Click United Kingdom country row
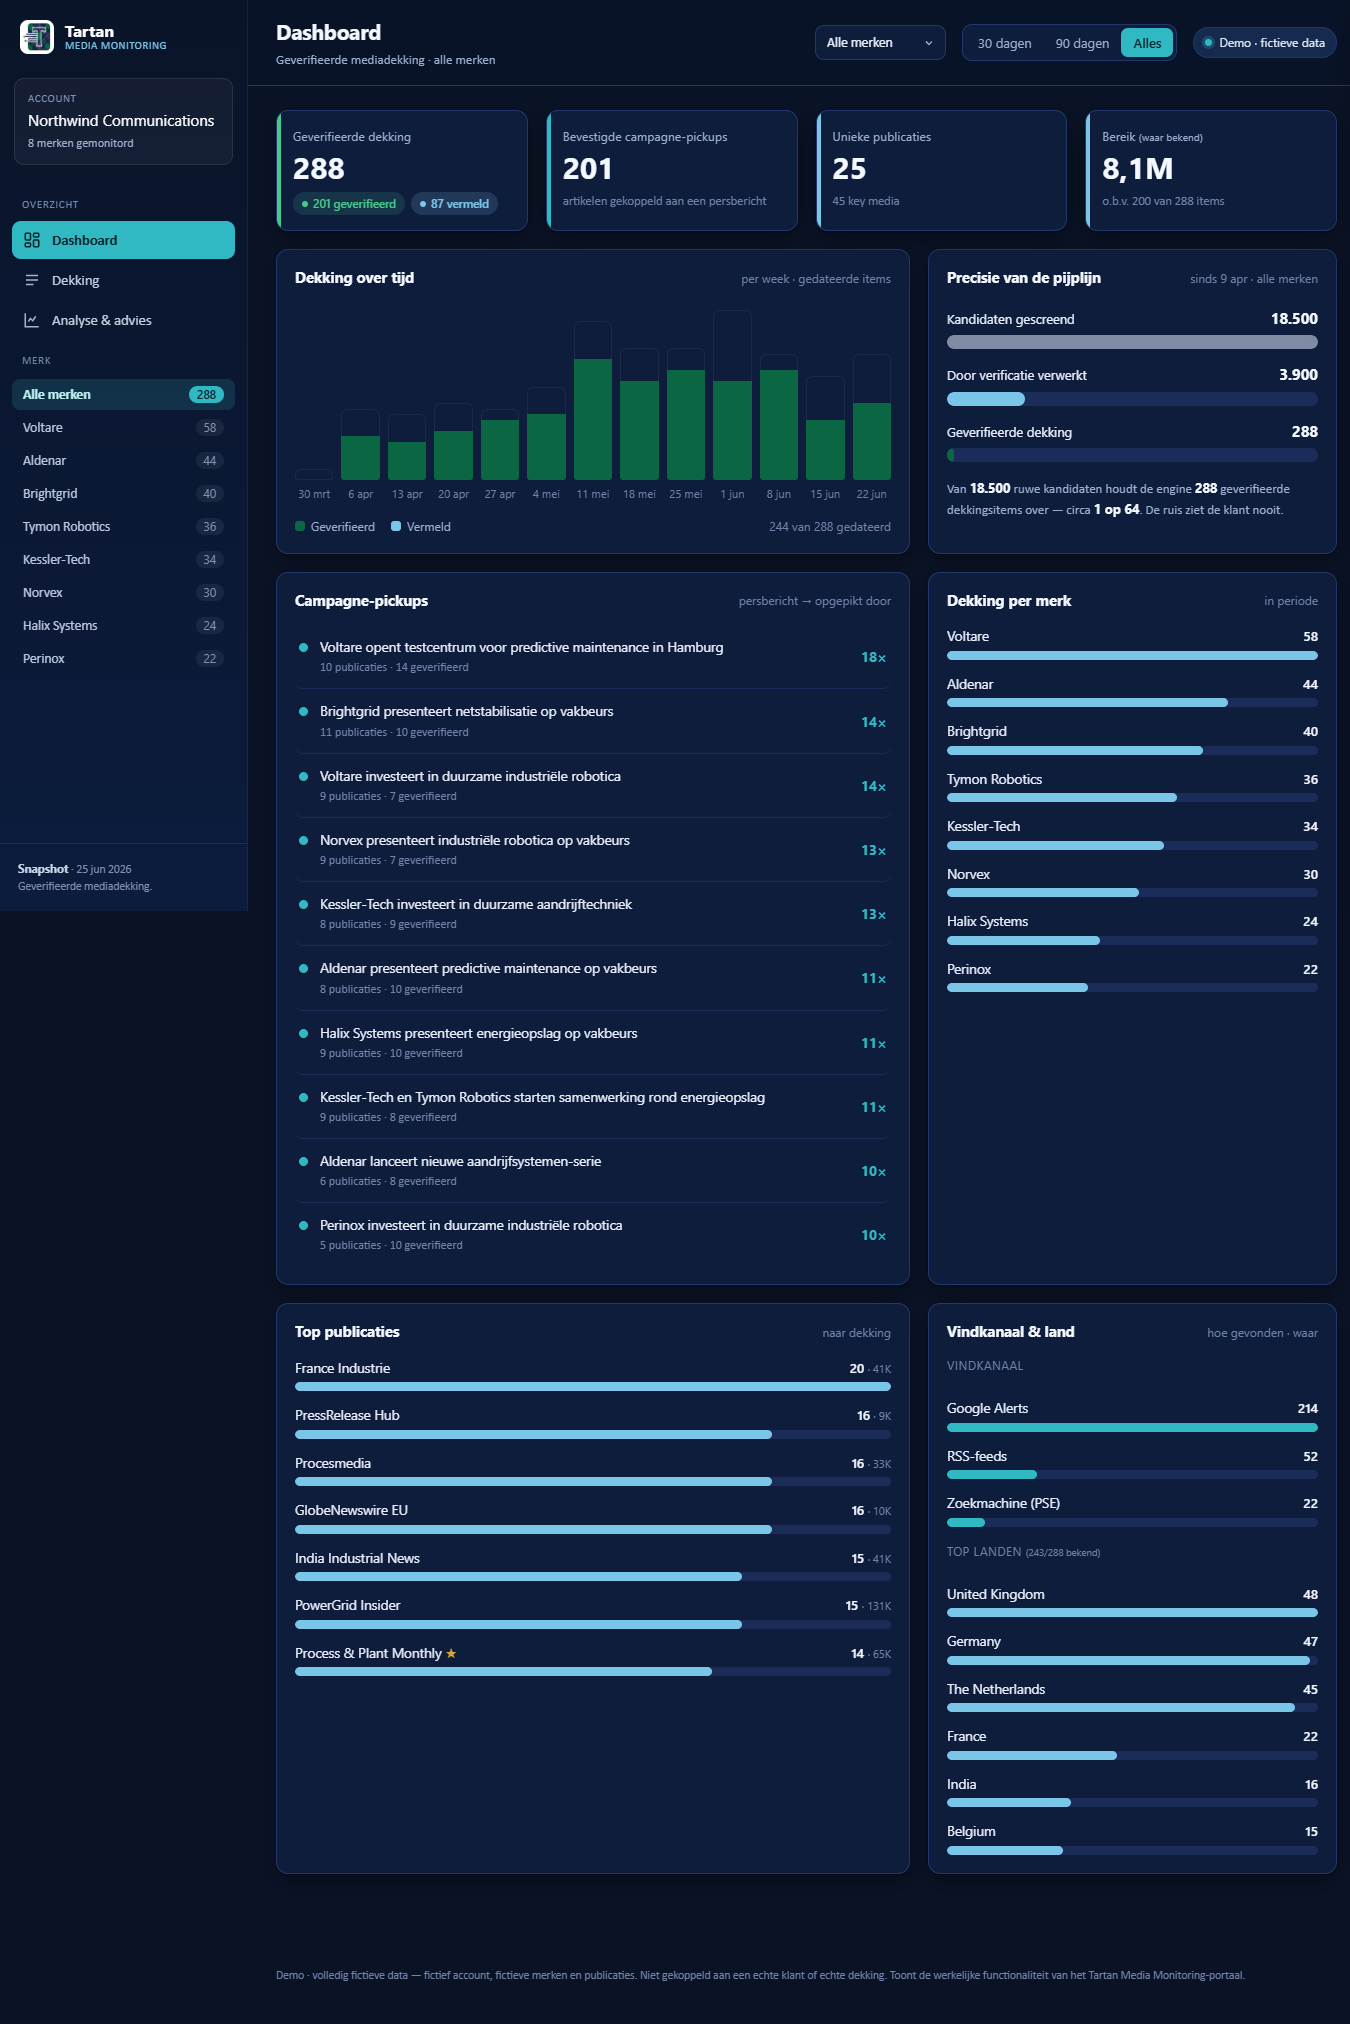This screenshot has width=1350, height=2024. 1132,1603
